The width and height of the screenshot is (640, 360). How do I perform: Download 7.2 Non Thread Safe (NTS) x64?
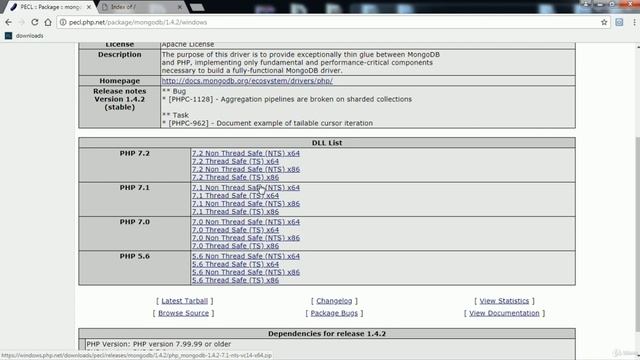[246, 153]
